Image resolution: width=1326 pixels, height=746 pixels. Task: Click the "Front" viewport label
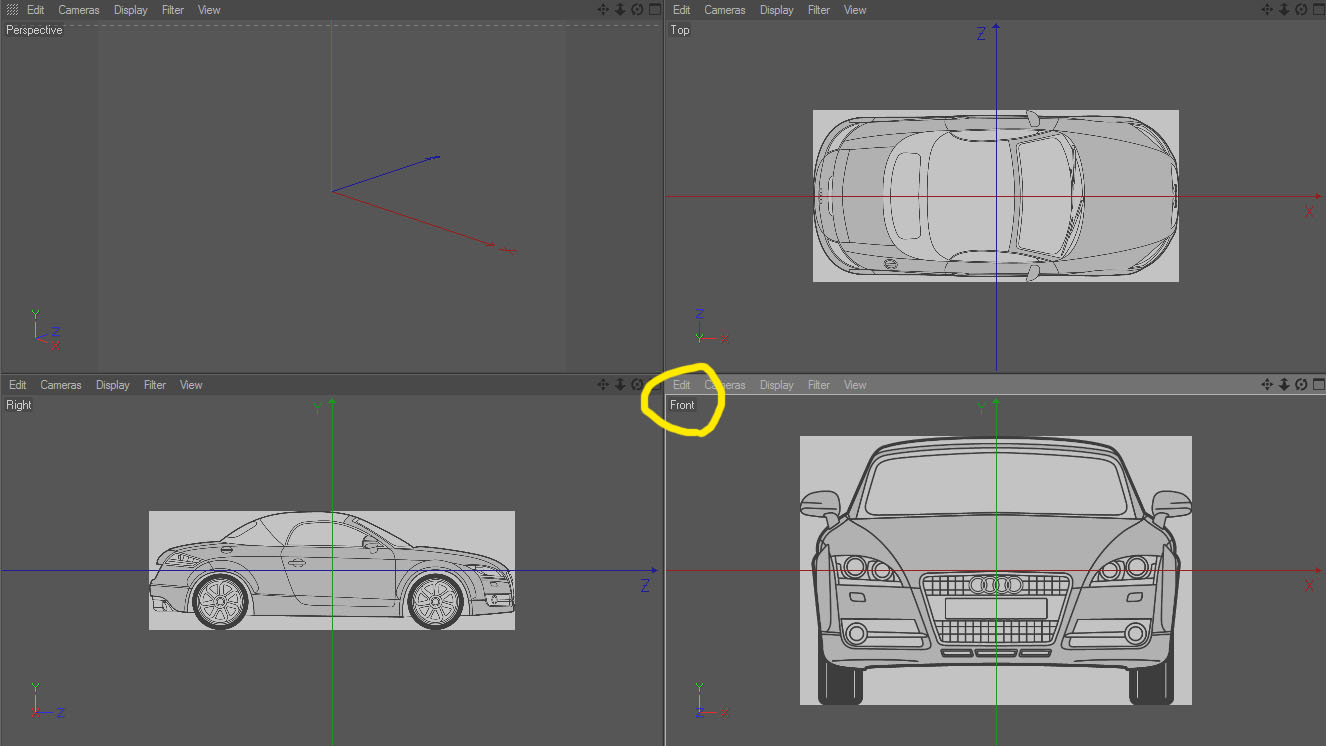682,405
